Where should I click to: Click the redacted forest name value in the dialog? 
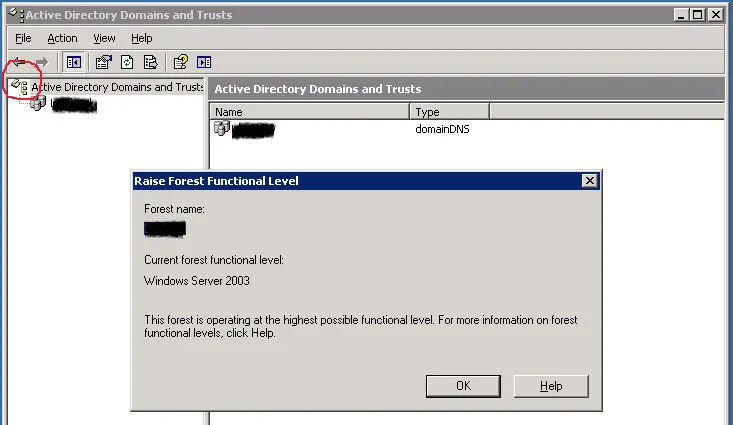click(165, 229)
